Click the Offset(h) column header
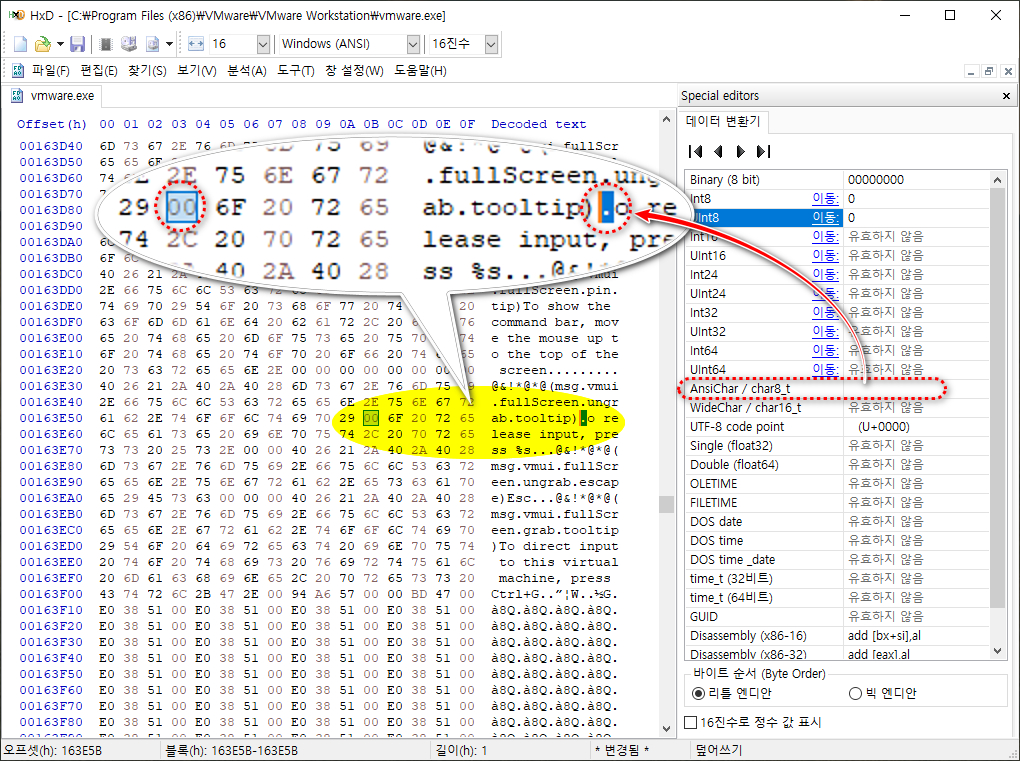The width and height of the screenshot is (1020, 761). pos(51,124)
